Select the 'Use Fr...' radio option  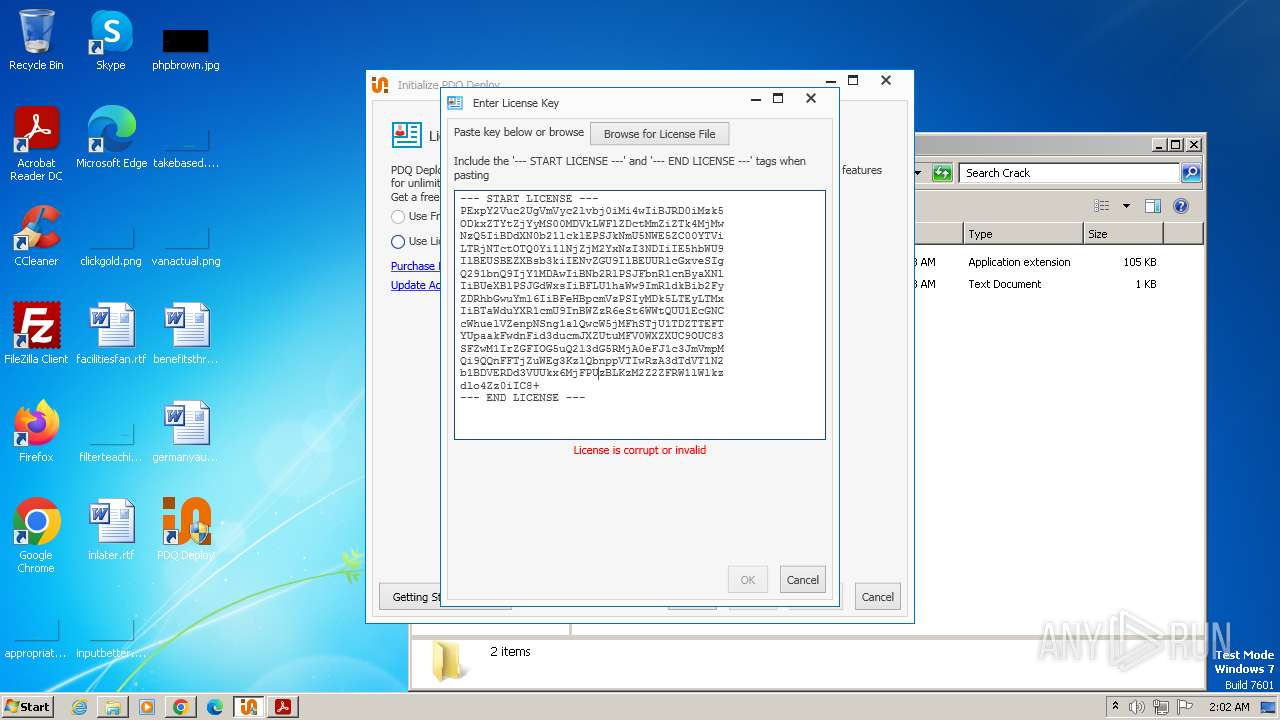click(398, 216)
